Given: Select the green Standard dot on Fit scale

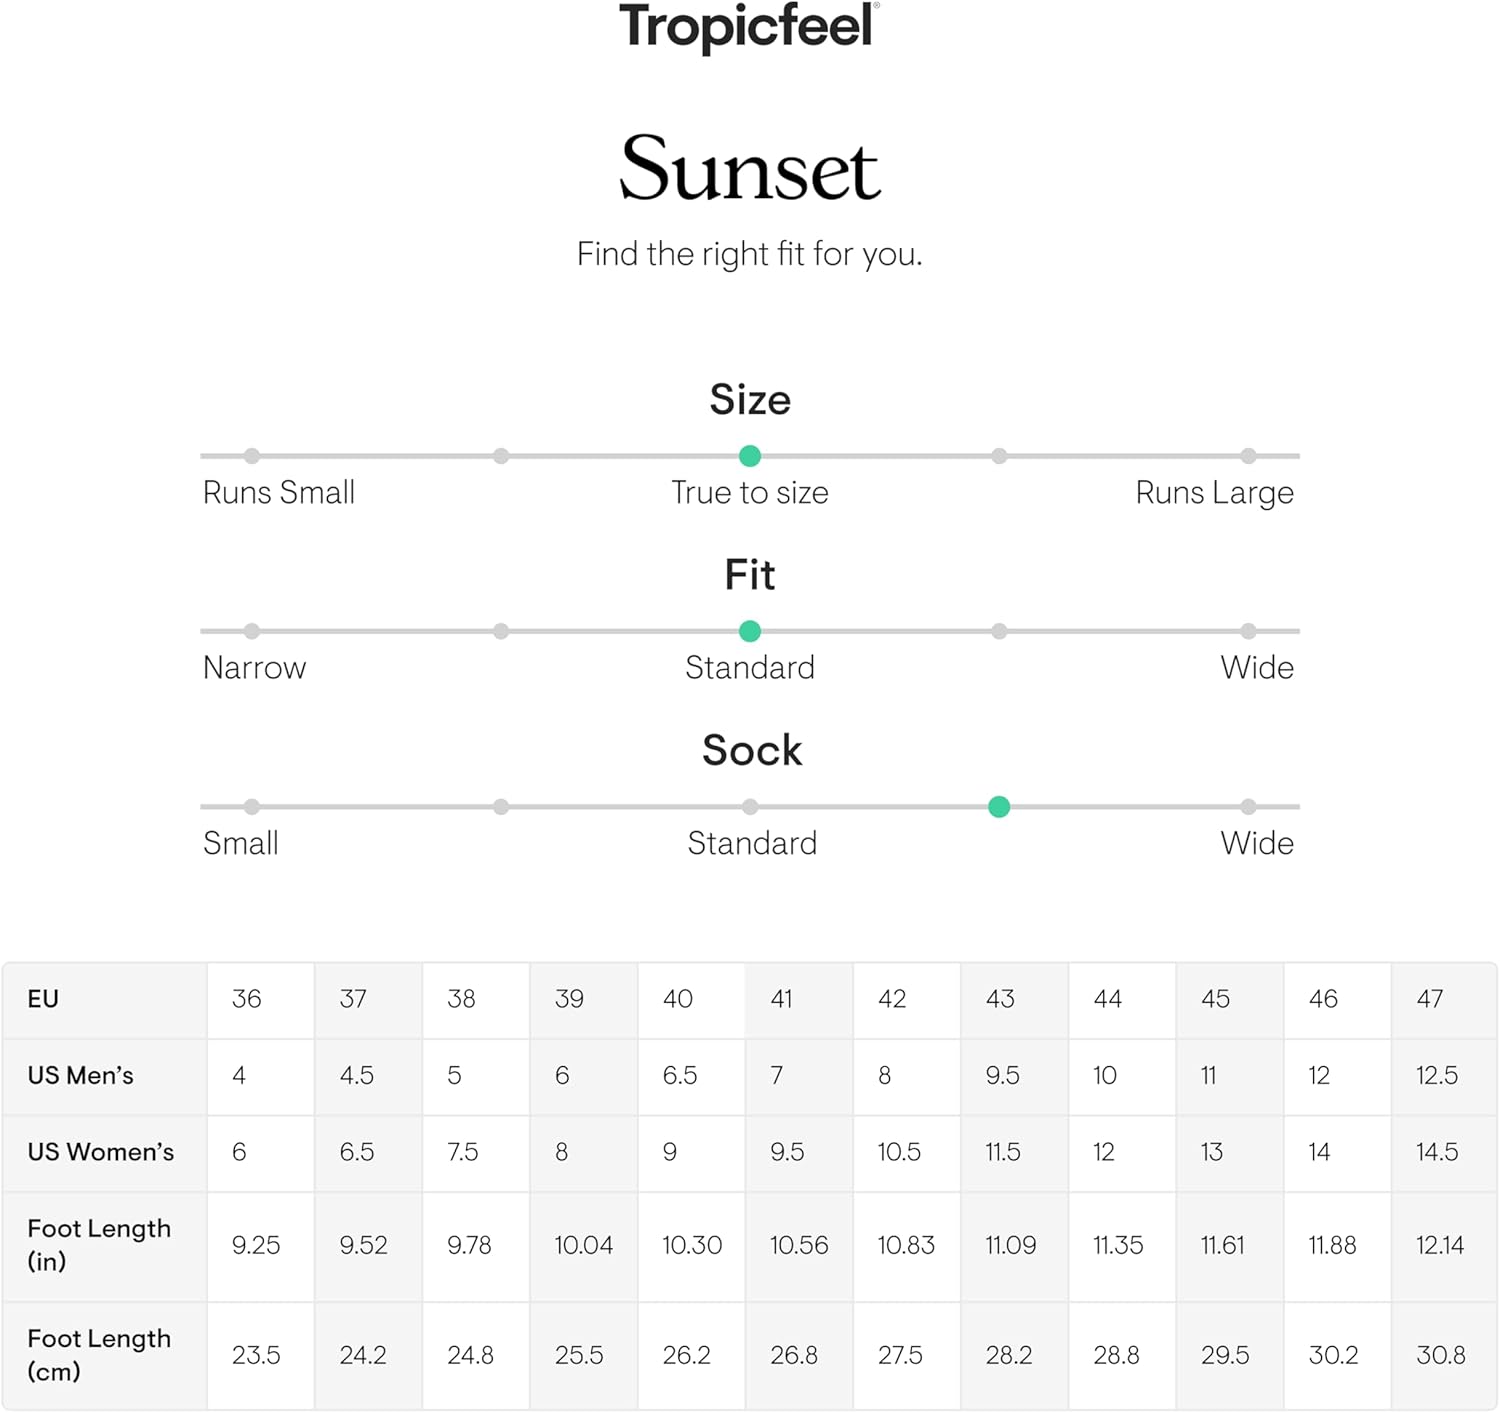Looking at the screenshot, I should [750, 631].
